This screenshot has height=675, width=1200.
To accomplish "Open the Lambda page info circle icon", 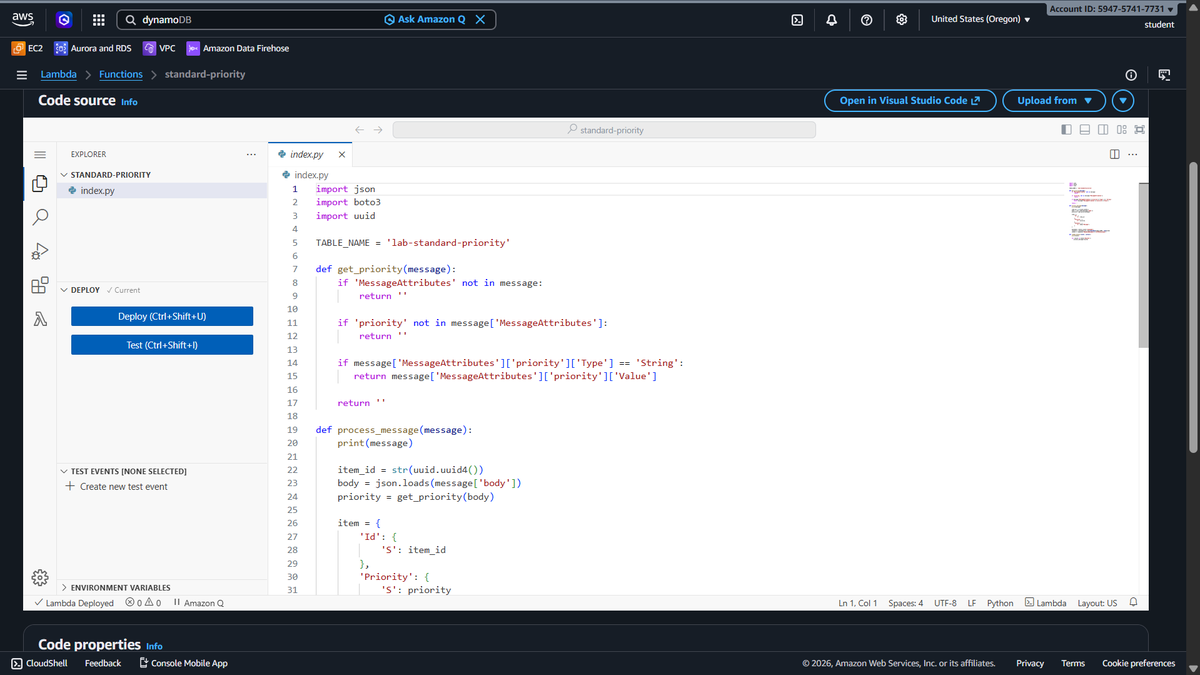I will pyautogui.click(x=1131, y=75).
